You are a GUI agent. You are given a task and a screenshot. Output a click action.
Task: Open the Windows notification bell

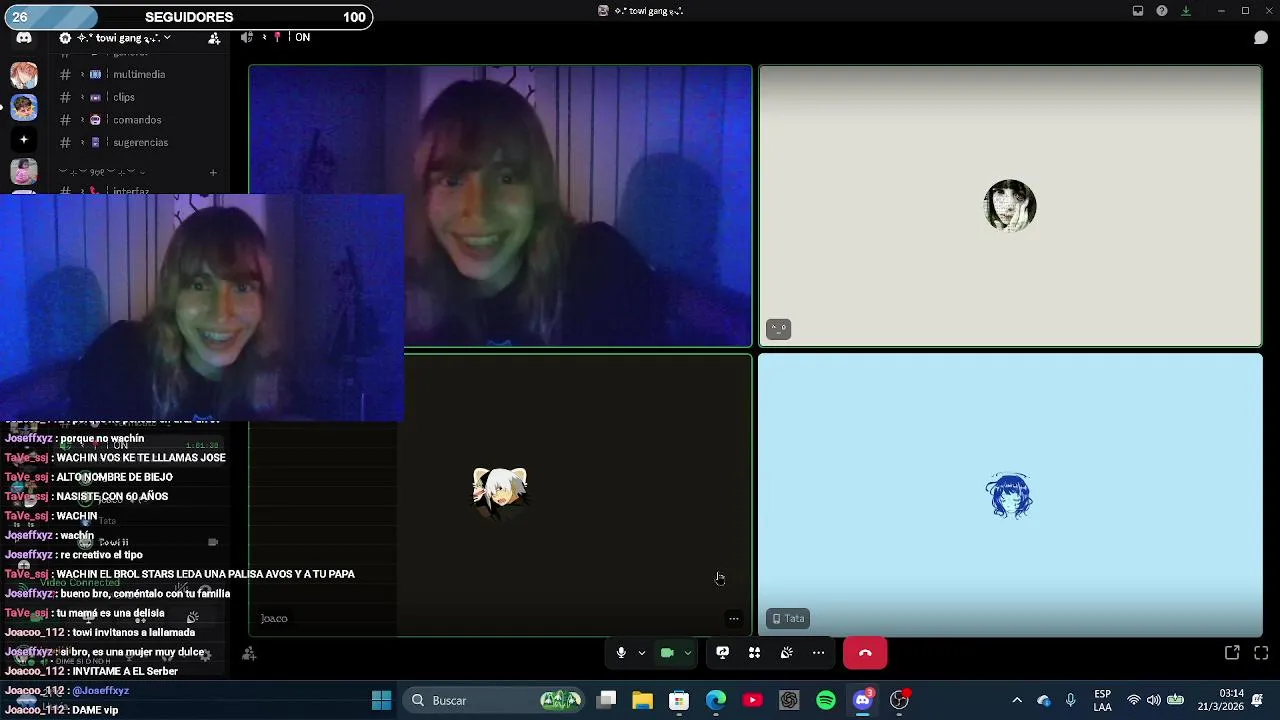tap(1258, 700)
